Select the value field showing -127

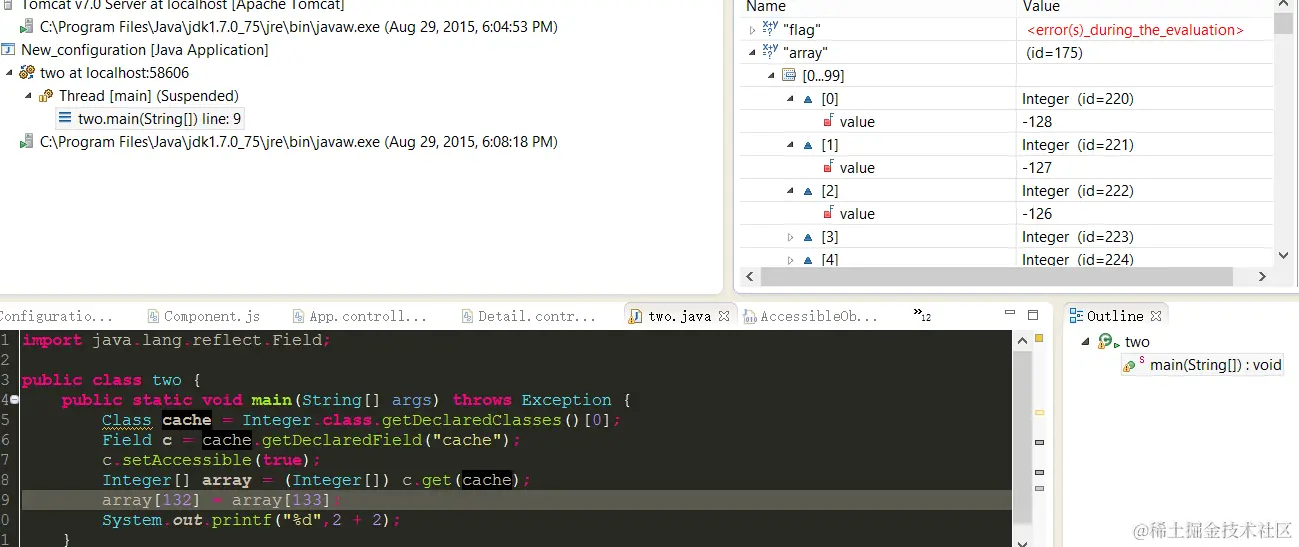coord(1037,168)
